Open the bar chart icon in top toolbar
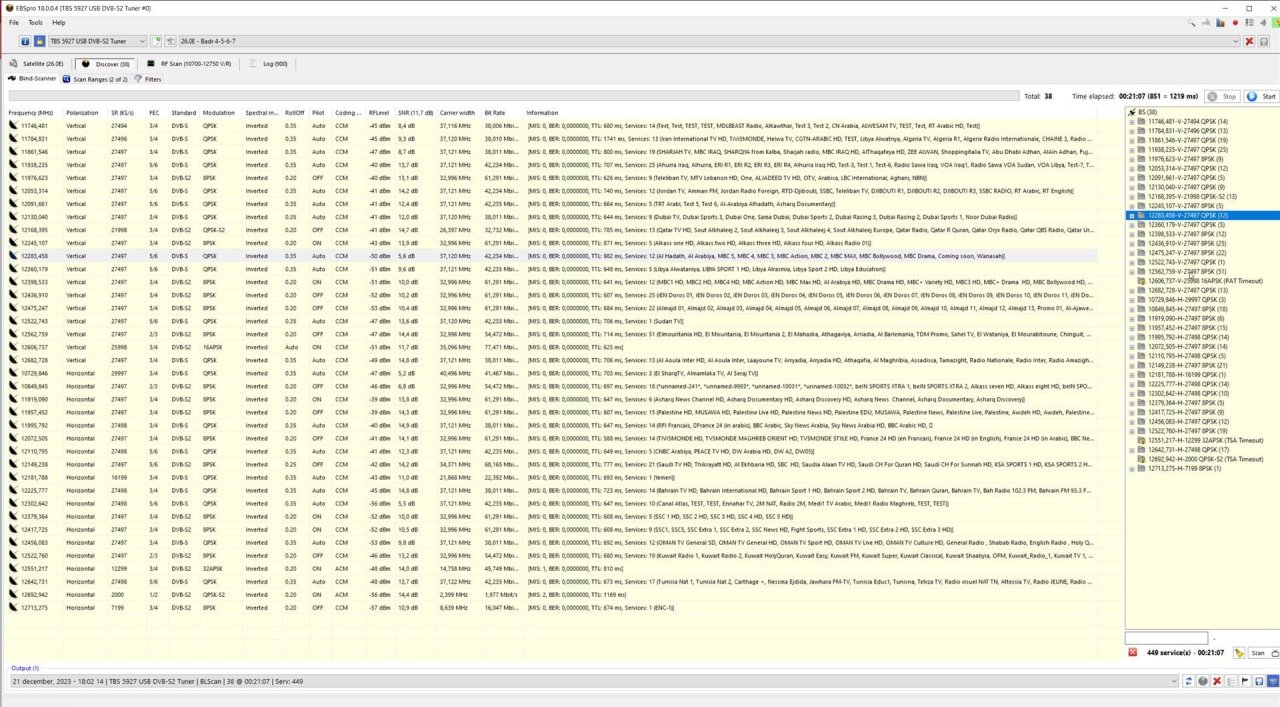This screenshot has height=707, width=1280. [x=1221, y=22]
